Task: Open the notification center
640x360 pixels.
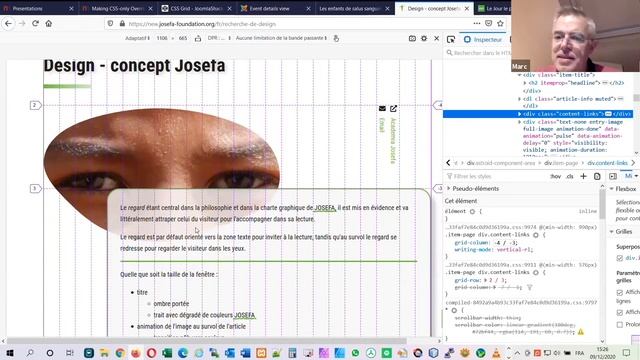Action: coord(627,353)
